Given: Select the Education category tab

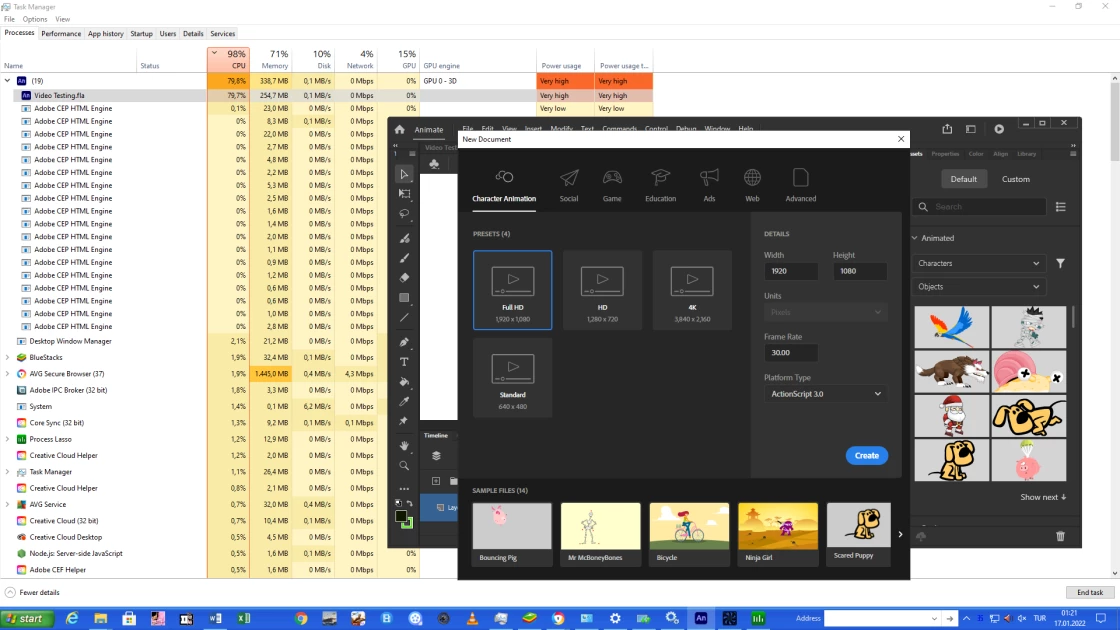Looking at the screenshot, I should pyautogui.click(x=661, y=186).
